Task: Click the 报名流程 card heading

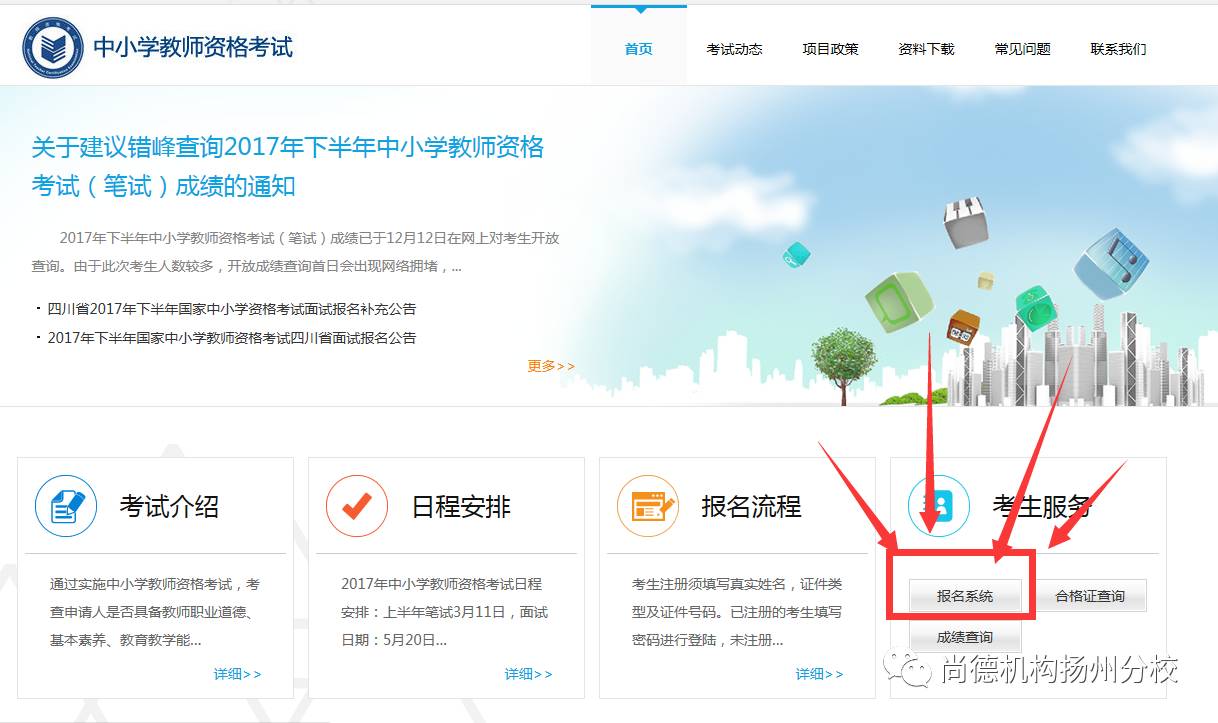Action: point(751,507)
